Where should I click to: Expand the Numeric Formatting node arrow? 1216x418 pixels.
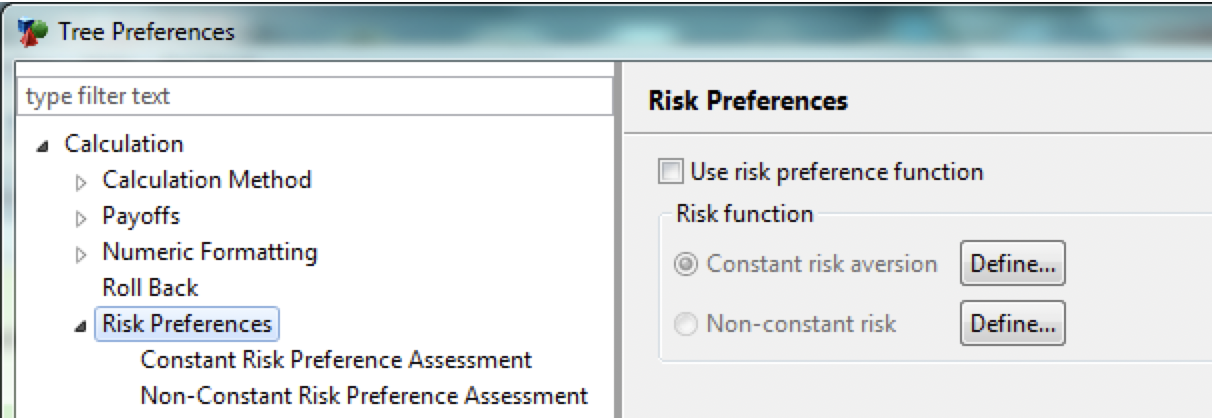tap(83, 253)
